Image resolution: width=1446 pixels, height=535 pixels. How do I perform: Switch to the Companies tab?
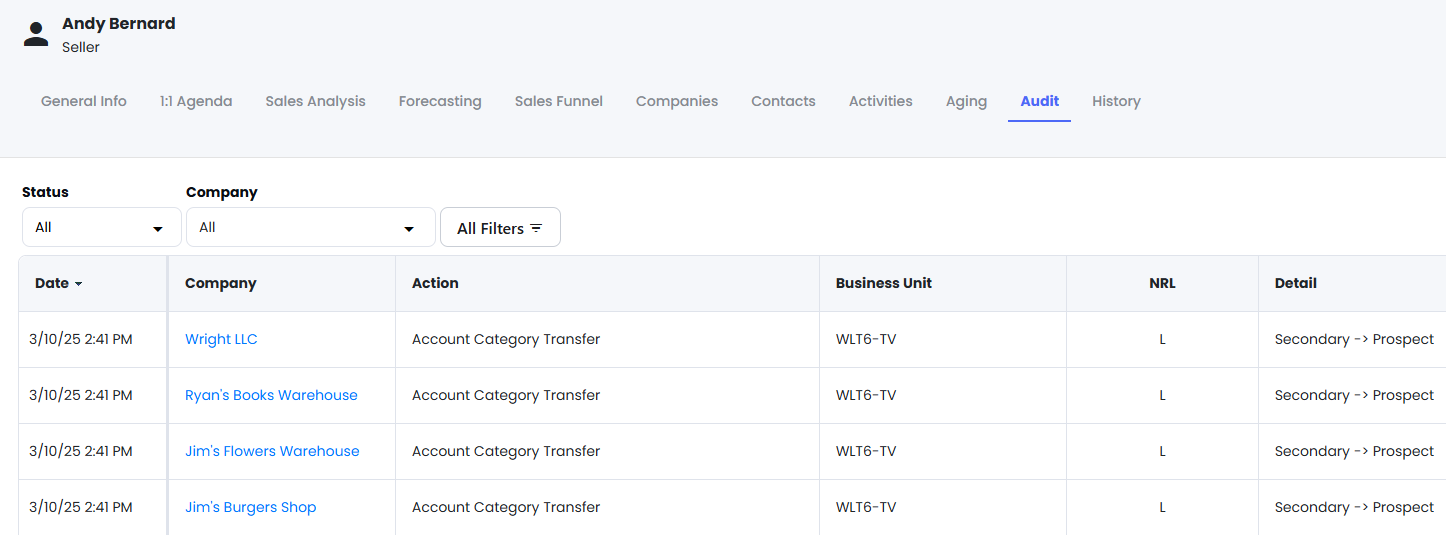tap(677, 101)
